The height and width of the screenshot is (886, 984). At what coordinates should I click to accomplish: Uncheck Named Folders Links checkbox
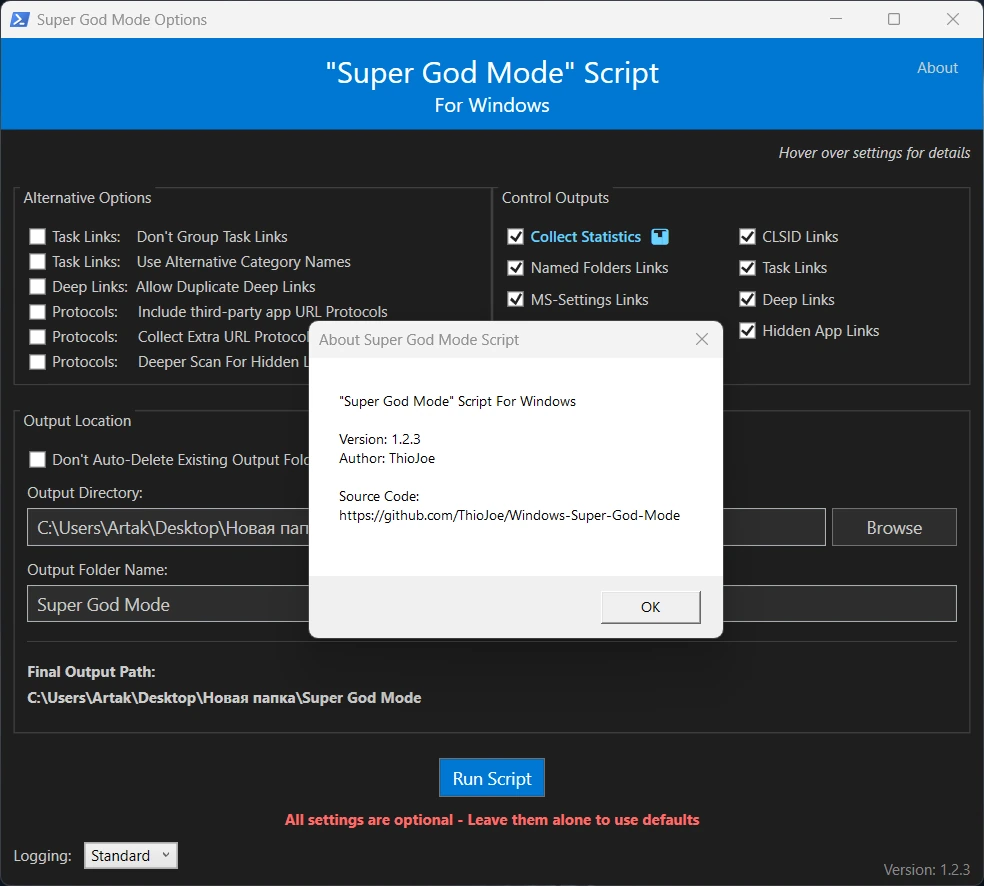point(515,268)
